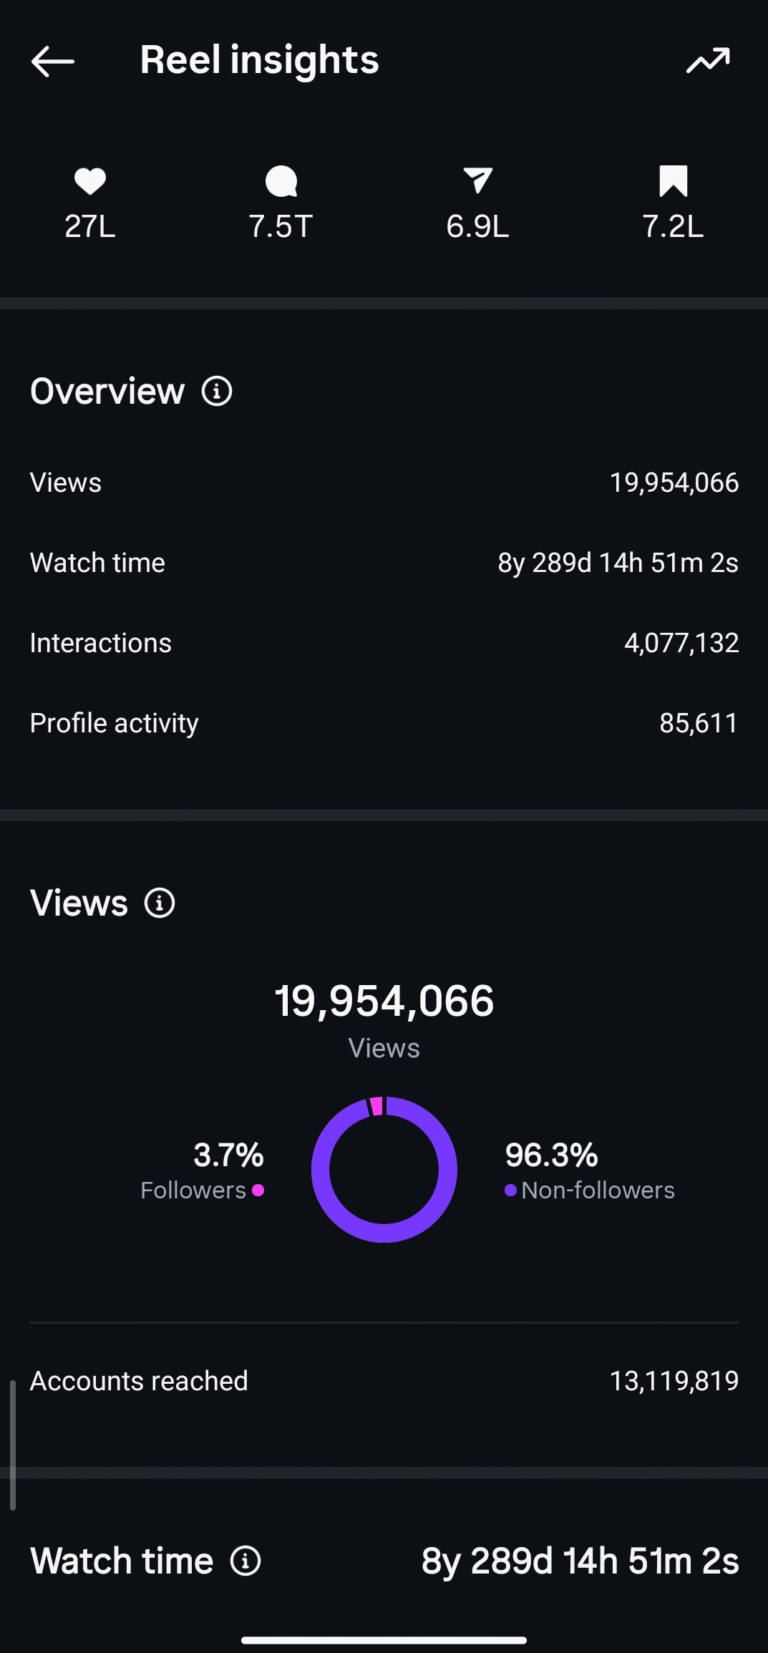
Task: Tap the pink Followers legend dot
Action: [x=258, y=1190]
